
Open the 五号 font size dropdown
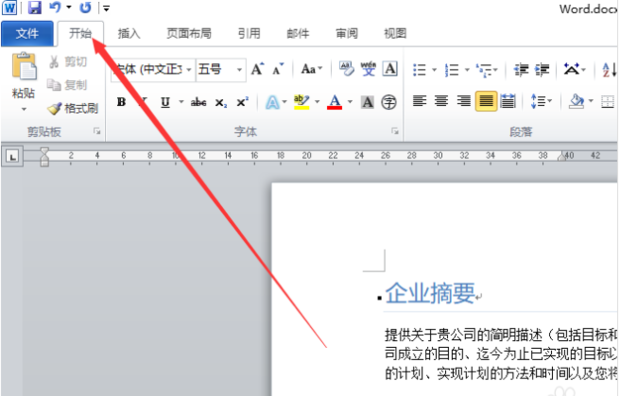pyautogui.click(x=239, y=70)
